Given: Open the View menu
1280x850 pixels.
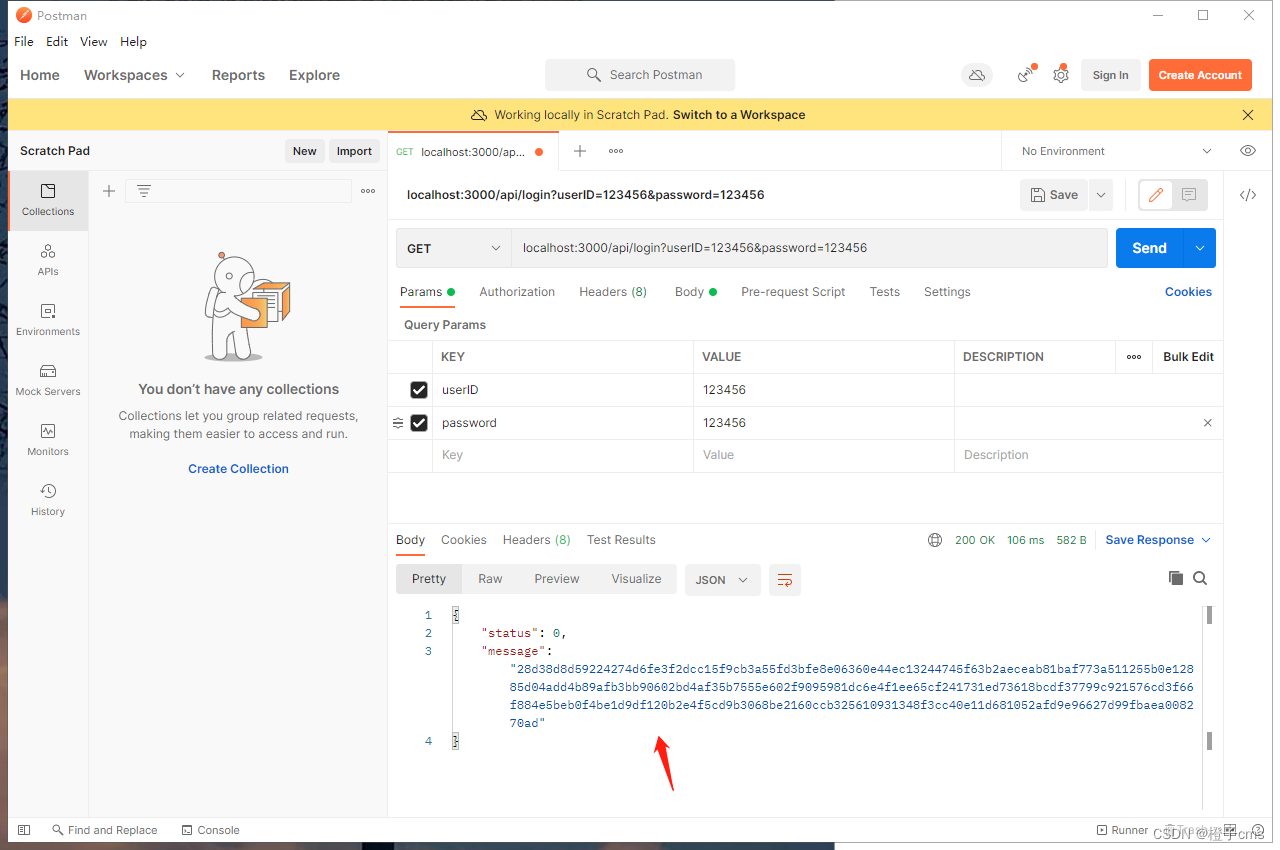Looking at the screenshot, I should point(94,42).
